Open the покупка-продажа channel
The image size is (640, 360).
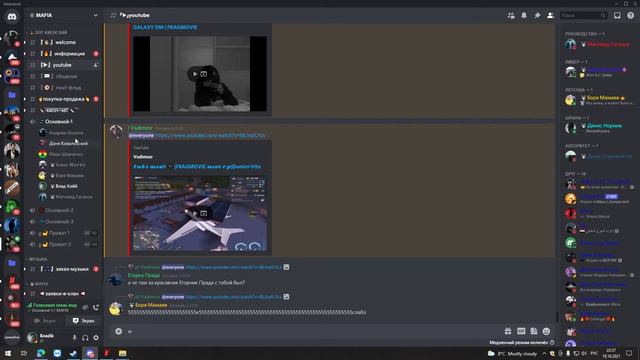tap(64, 99)
